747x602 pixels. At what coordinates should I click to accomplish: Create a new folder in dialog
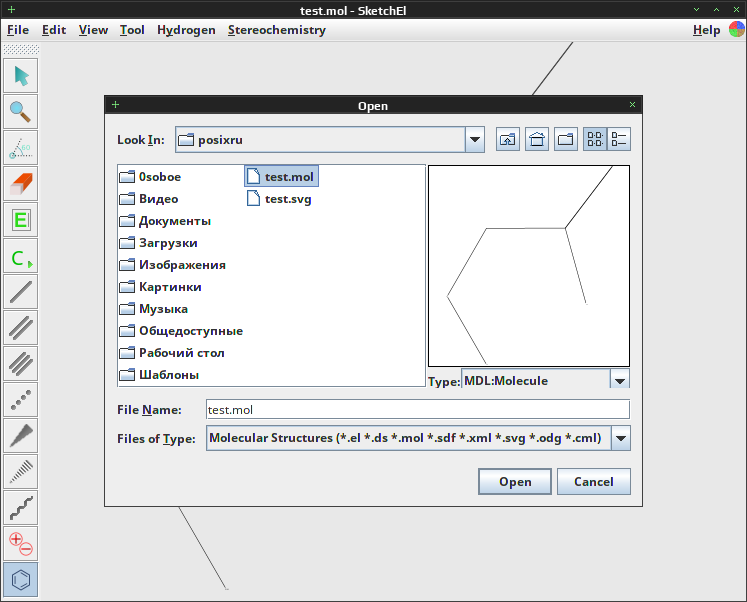click(566, 140)
